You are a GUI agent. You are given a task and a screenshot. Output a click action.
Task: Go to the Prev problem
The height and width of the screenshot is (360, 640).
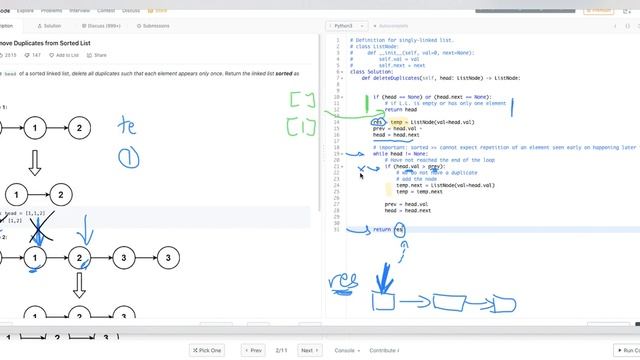253,350
